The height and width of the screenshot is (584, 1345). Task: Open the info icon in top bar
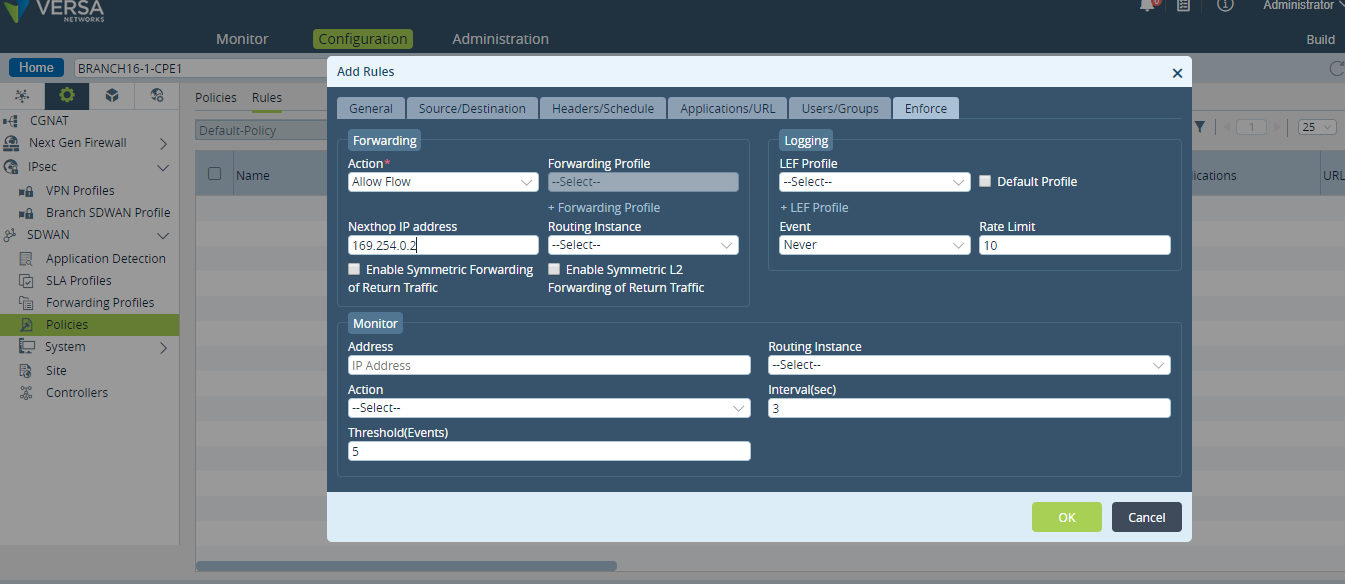[1224, 5]
